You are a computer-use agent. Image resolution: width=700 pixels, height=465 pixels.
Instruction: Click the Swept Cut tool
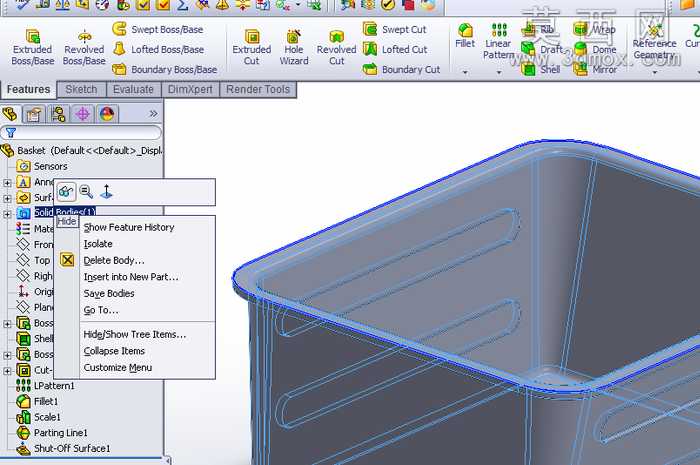point(395,29)
